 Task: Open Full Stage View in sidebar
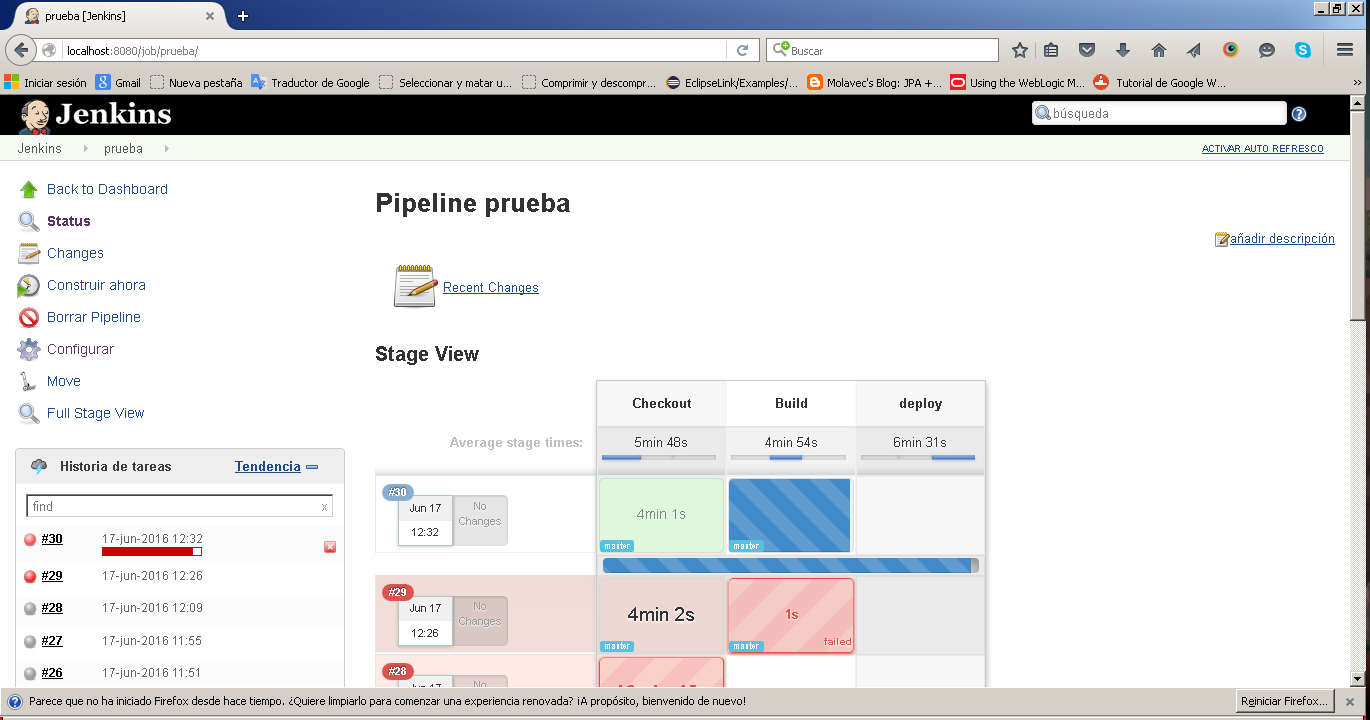(95, 413)
